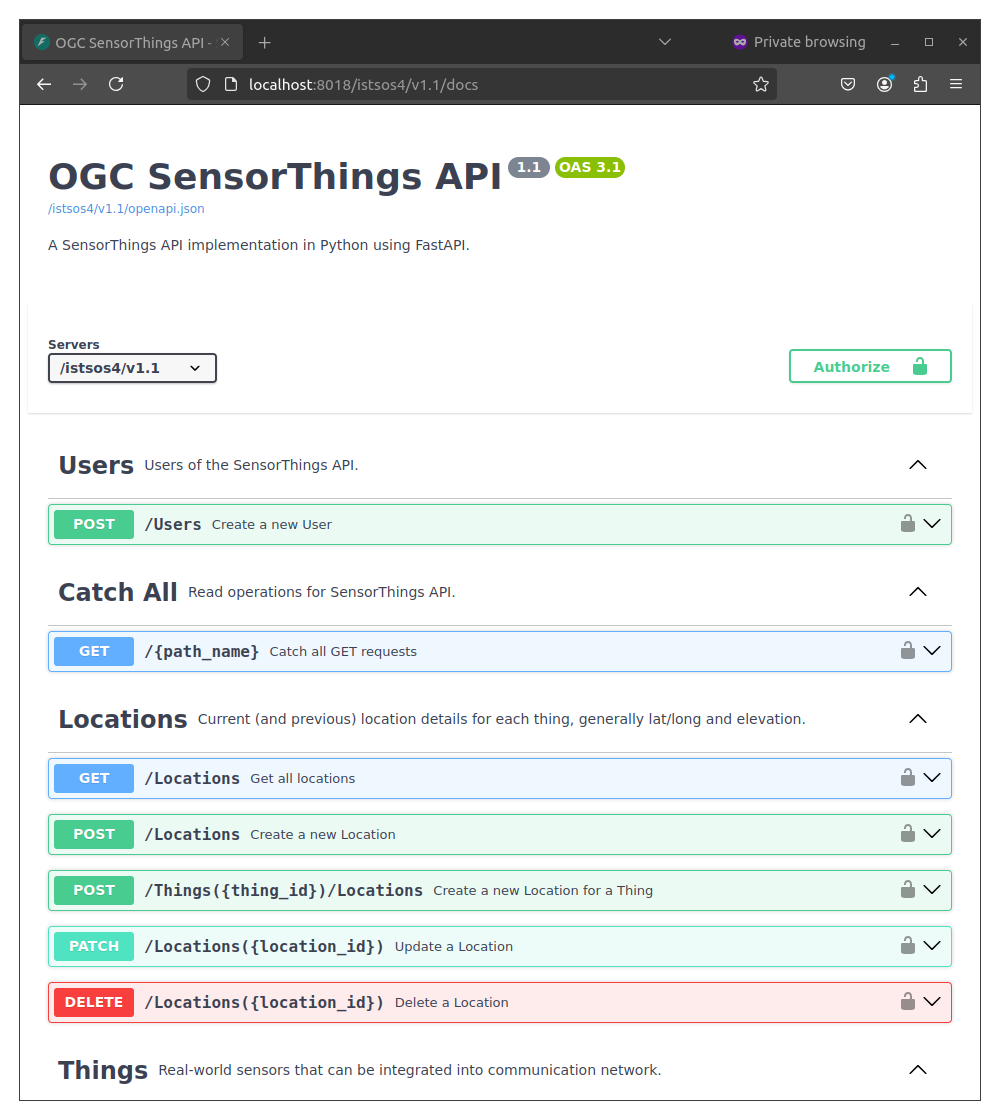Open the /istsos4/v1.1/openapi.json link
The width and height of the screenshot is (1000, 1120).
(x=126, y=209)
